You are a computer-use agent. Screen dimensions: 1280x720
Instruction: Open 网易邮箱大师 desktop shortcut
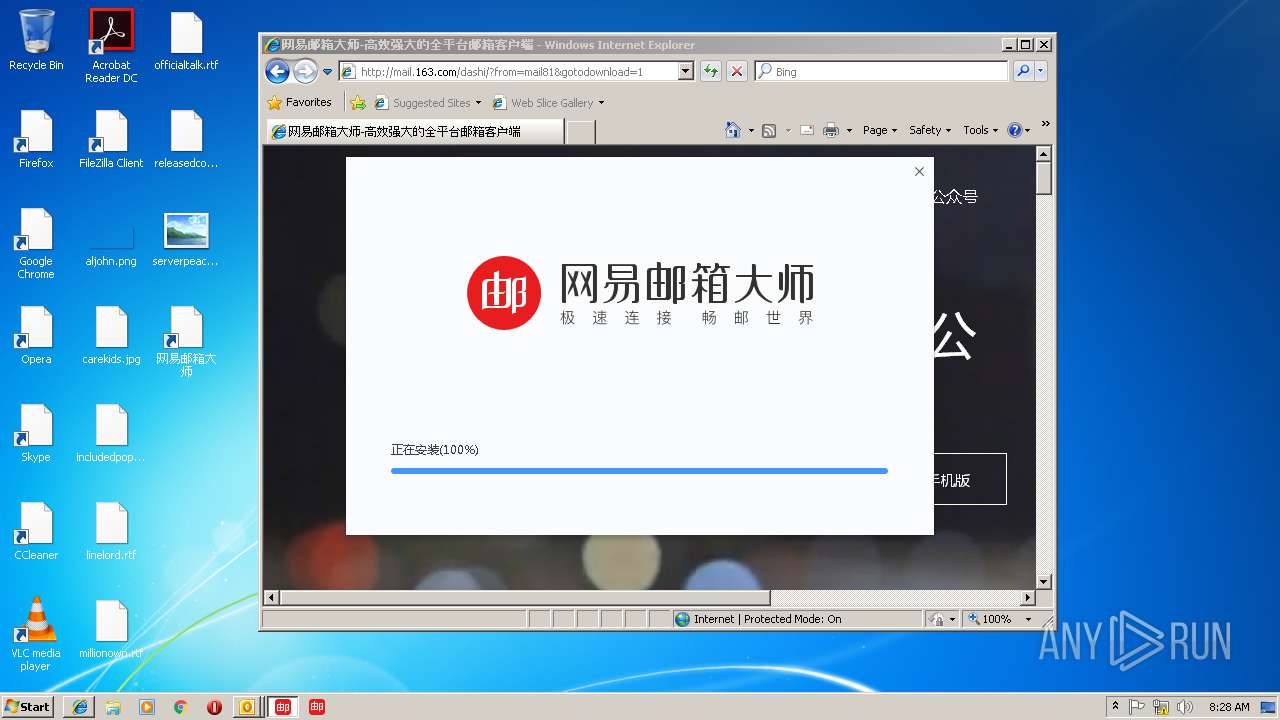[x=186, y=341]
